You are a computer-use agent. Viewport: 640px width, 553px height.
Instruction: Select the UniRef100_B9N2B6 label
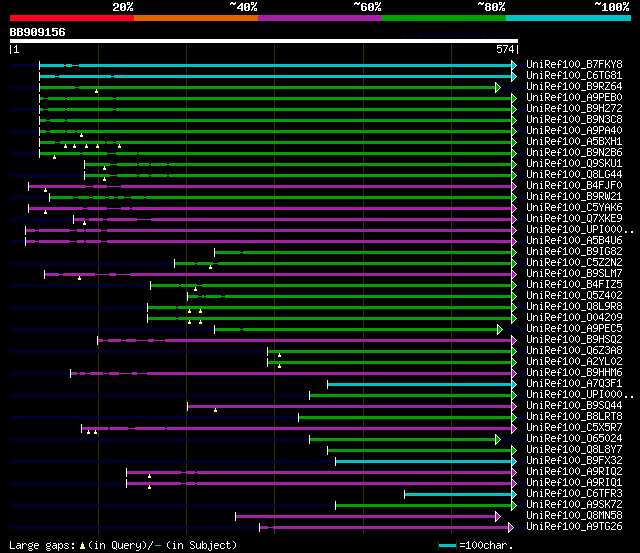click(574, 153)
